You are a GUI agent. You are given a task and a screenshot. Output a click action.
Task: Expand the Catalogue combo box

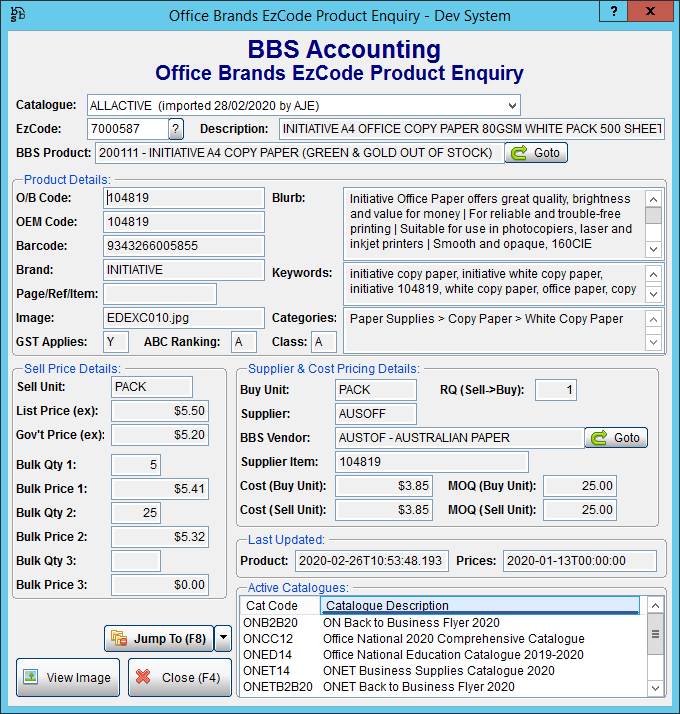click(512, 106)
